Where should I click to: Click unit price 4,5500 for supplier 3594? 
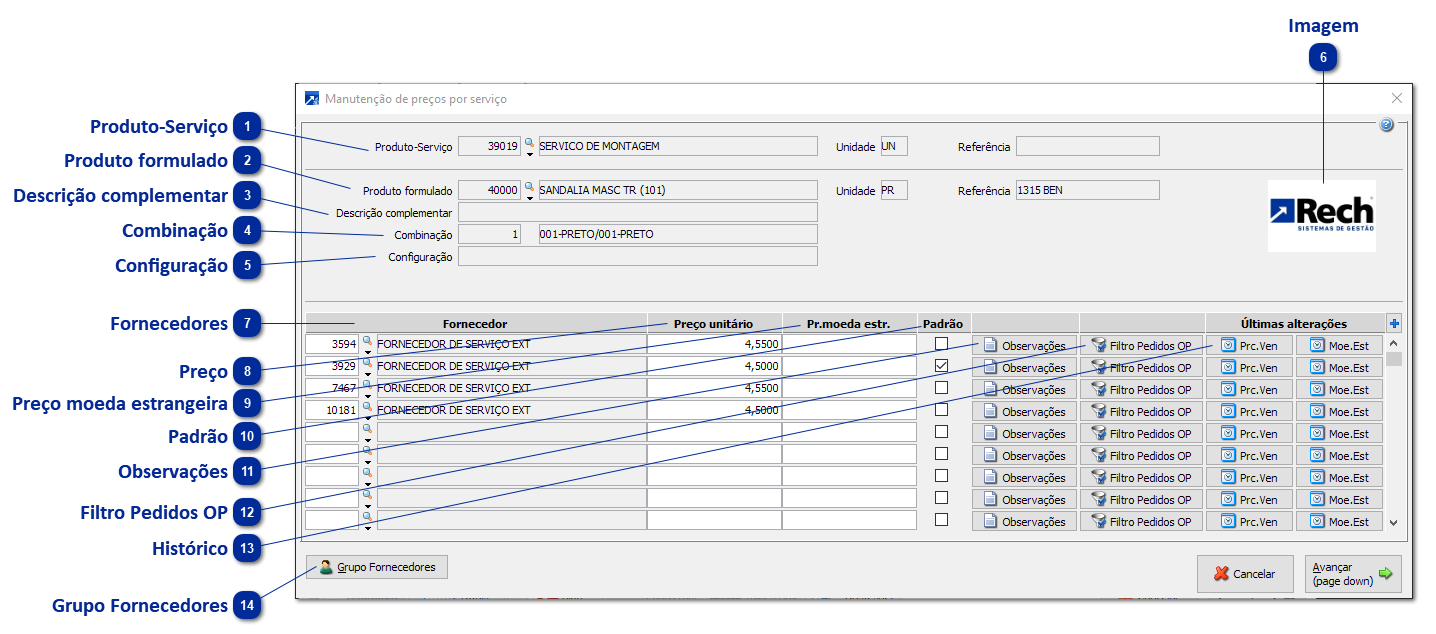tap(714, 344)
